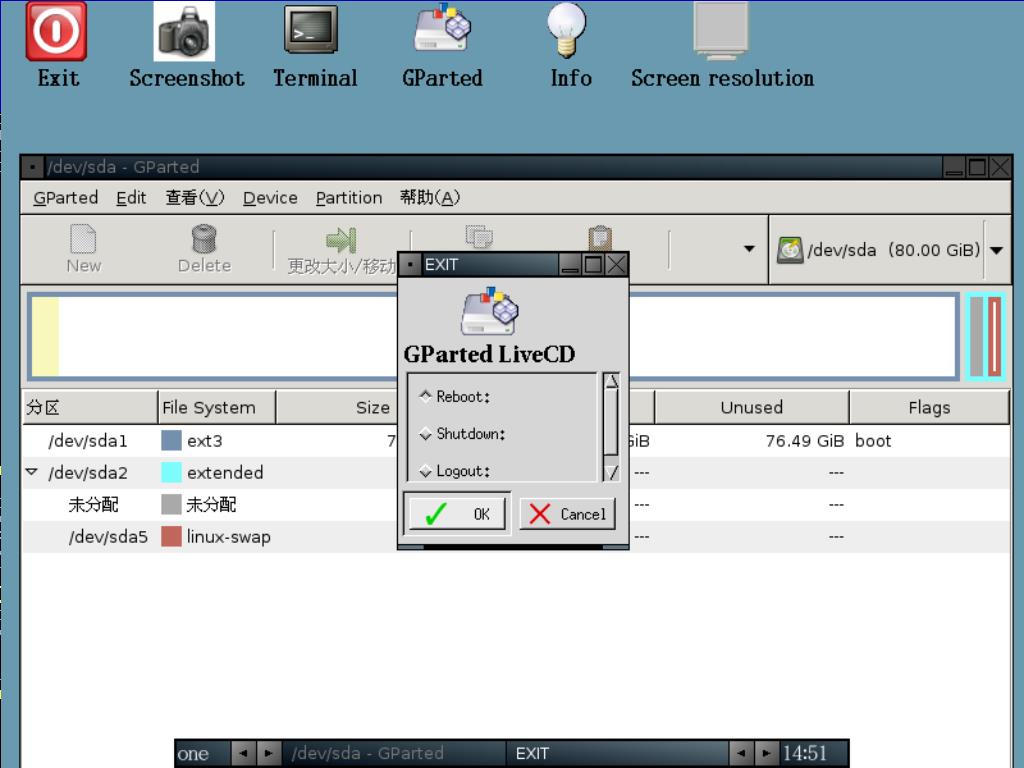This screenshot has height=768, width=1024.
Task: Open the Info light bulb icon
Action: 566,29
